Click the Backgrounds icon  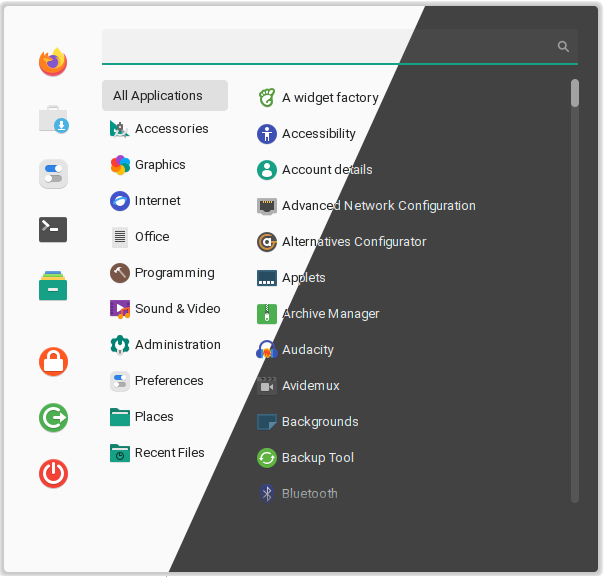click(267, 422)
